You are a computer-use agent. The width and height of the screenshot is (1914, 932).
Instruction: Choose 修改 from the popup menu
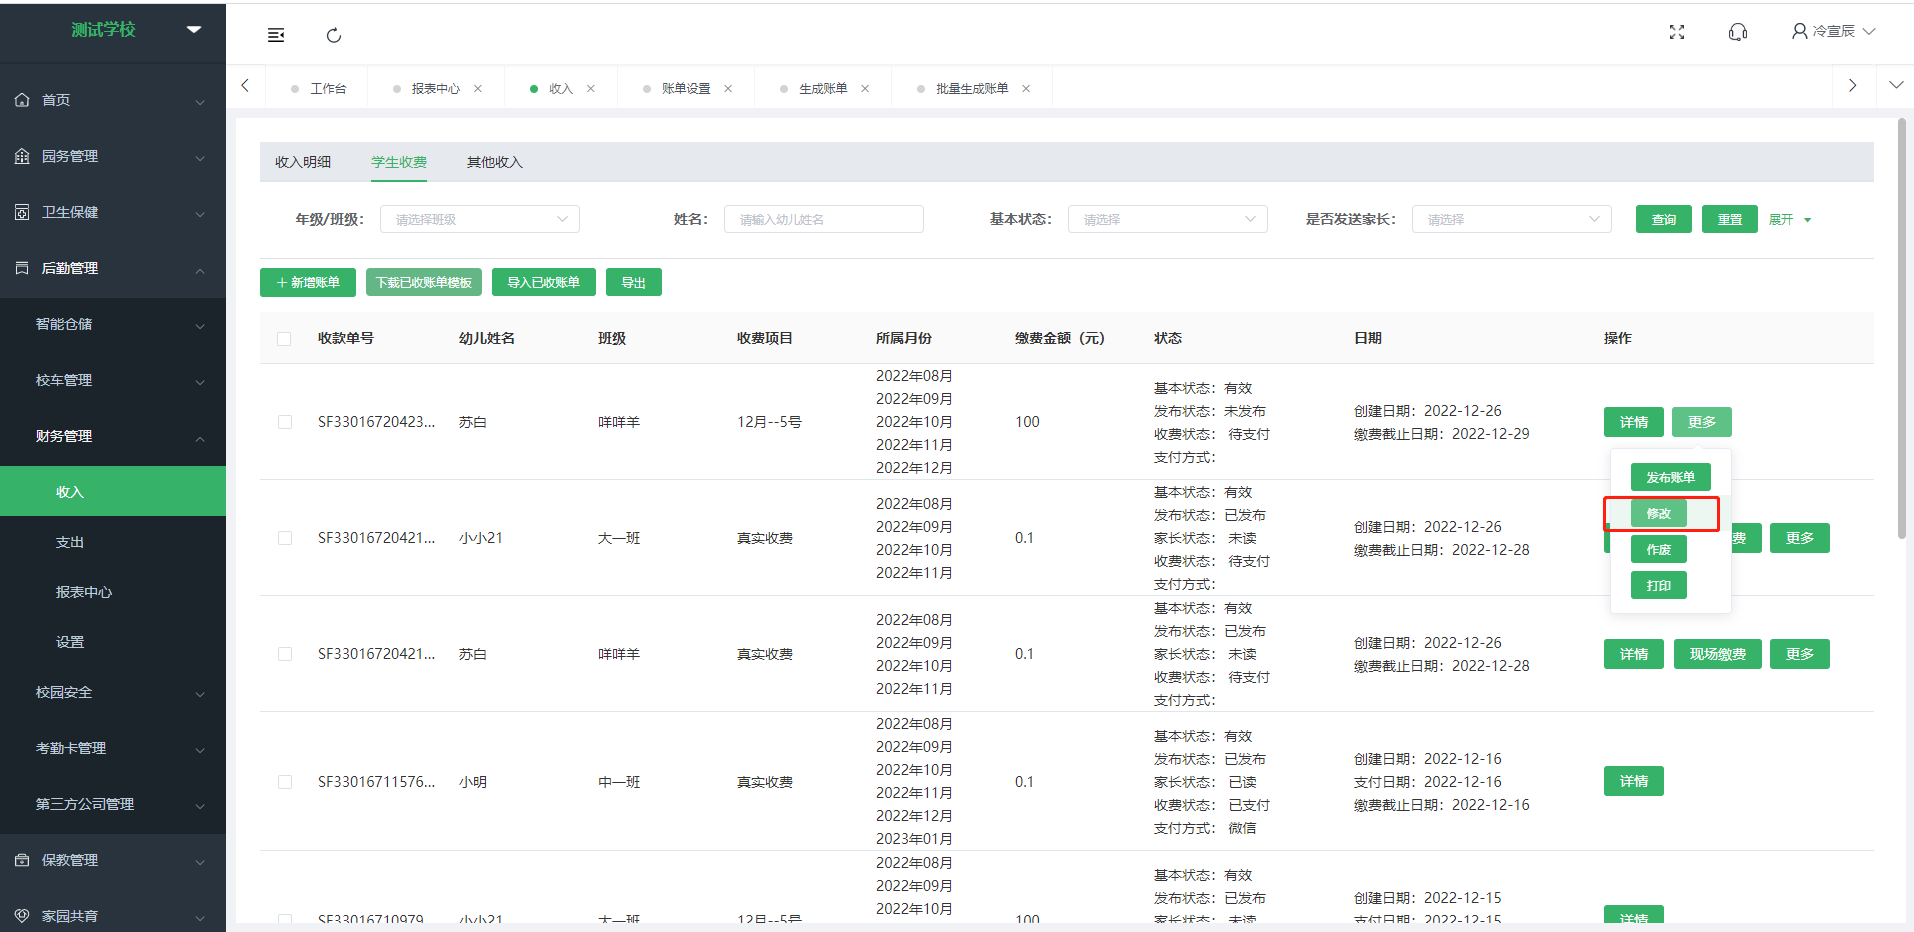[x=1659, y=513]
